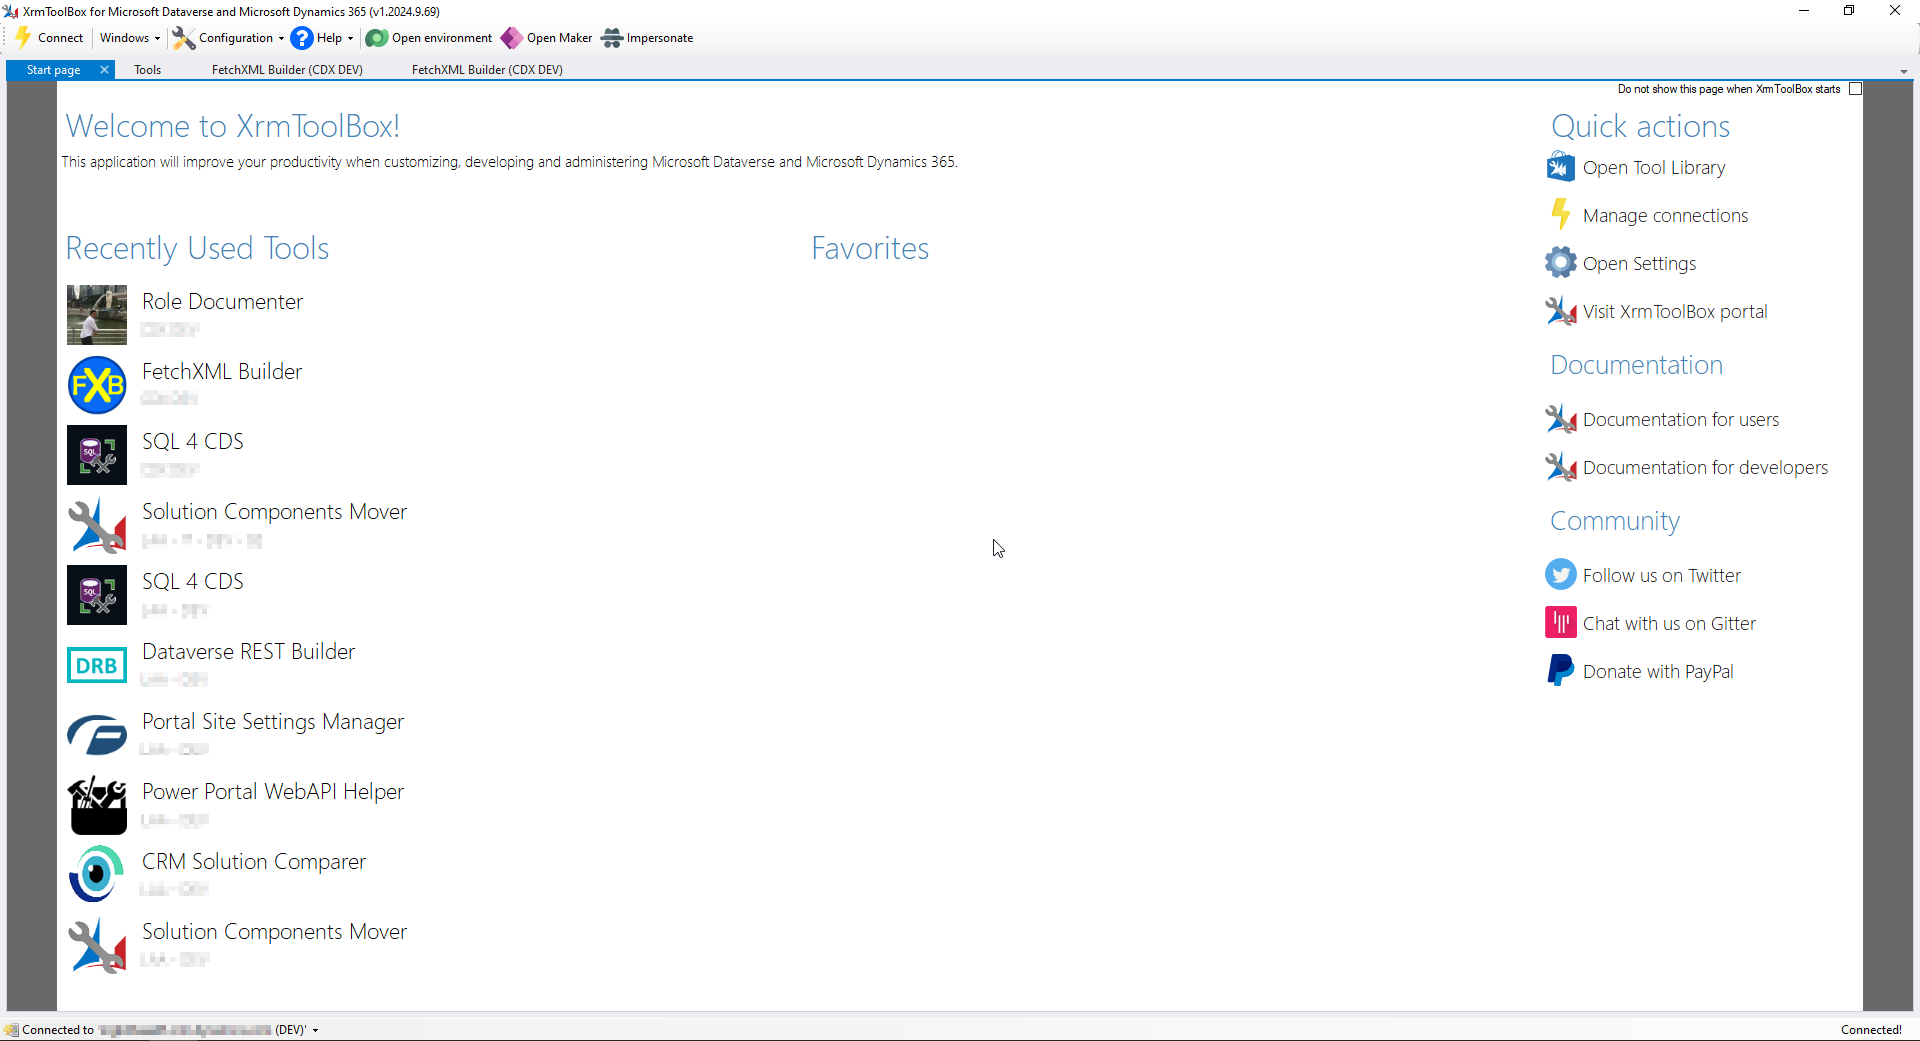
Task: Click the DRB Dataverse REST Builder icon
Action: (97, 665)
